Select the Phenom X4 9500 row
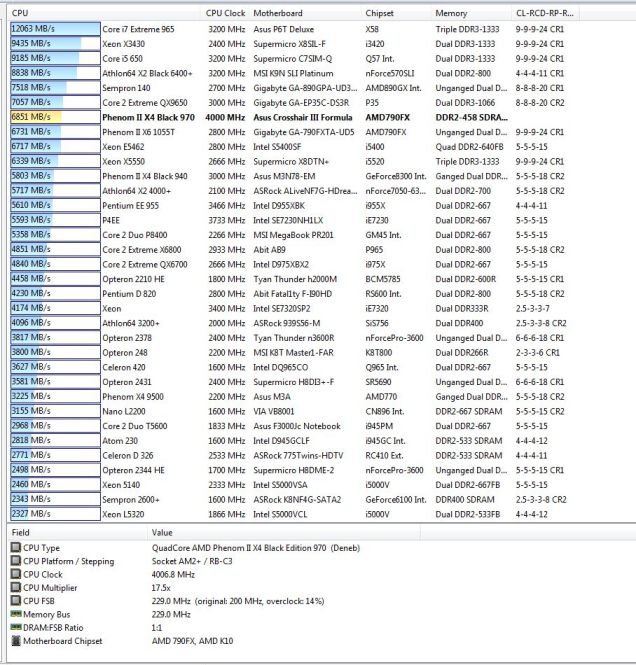This screenshot has width=636, height=665. coord(295,397)
